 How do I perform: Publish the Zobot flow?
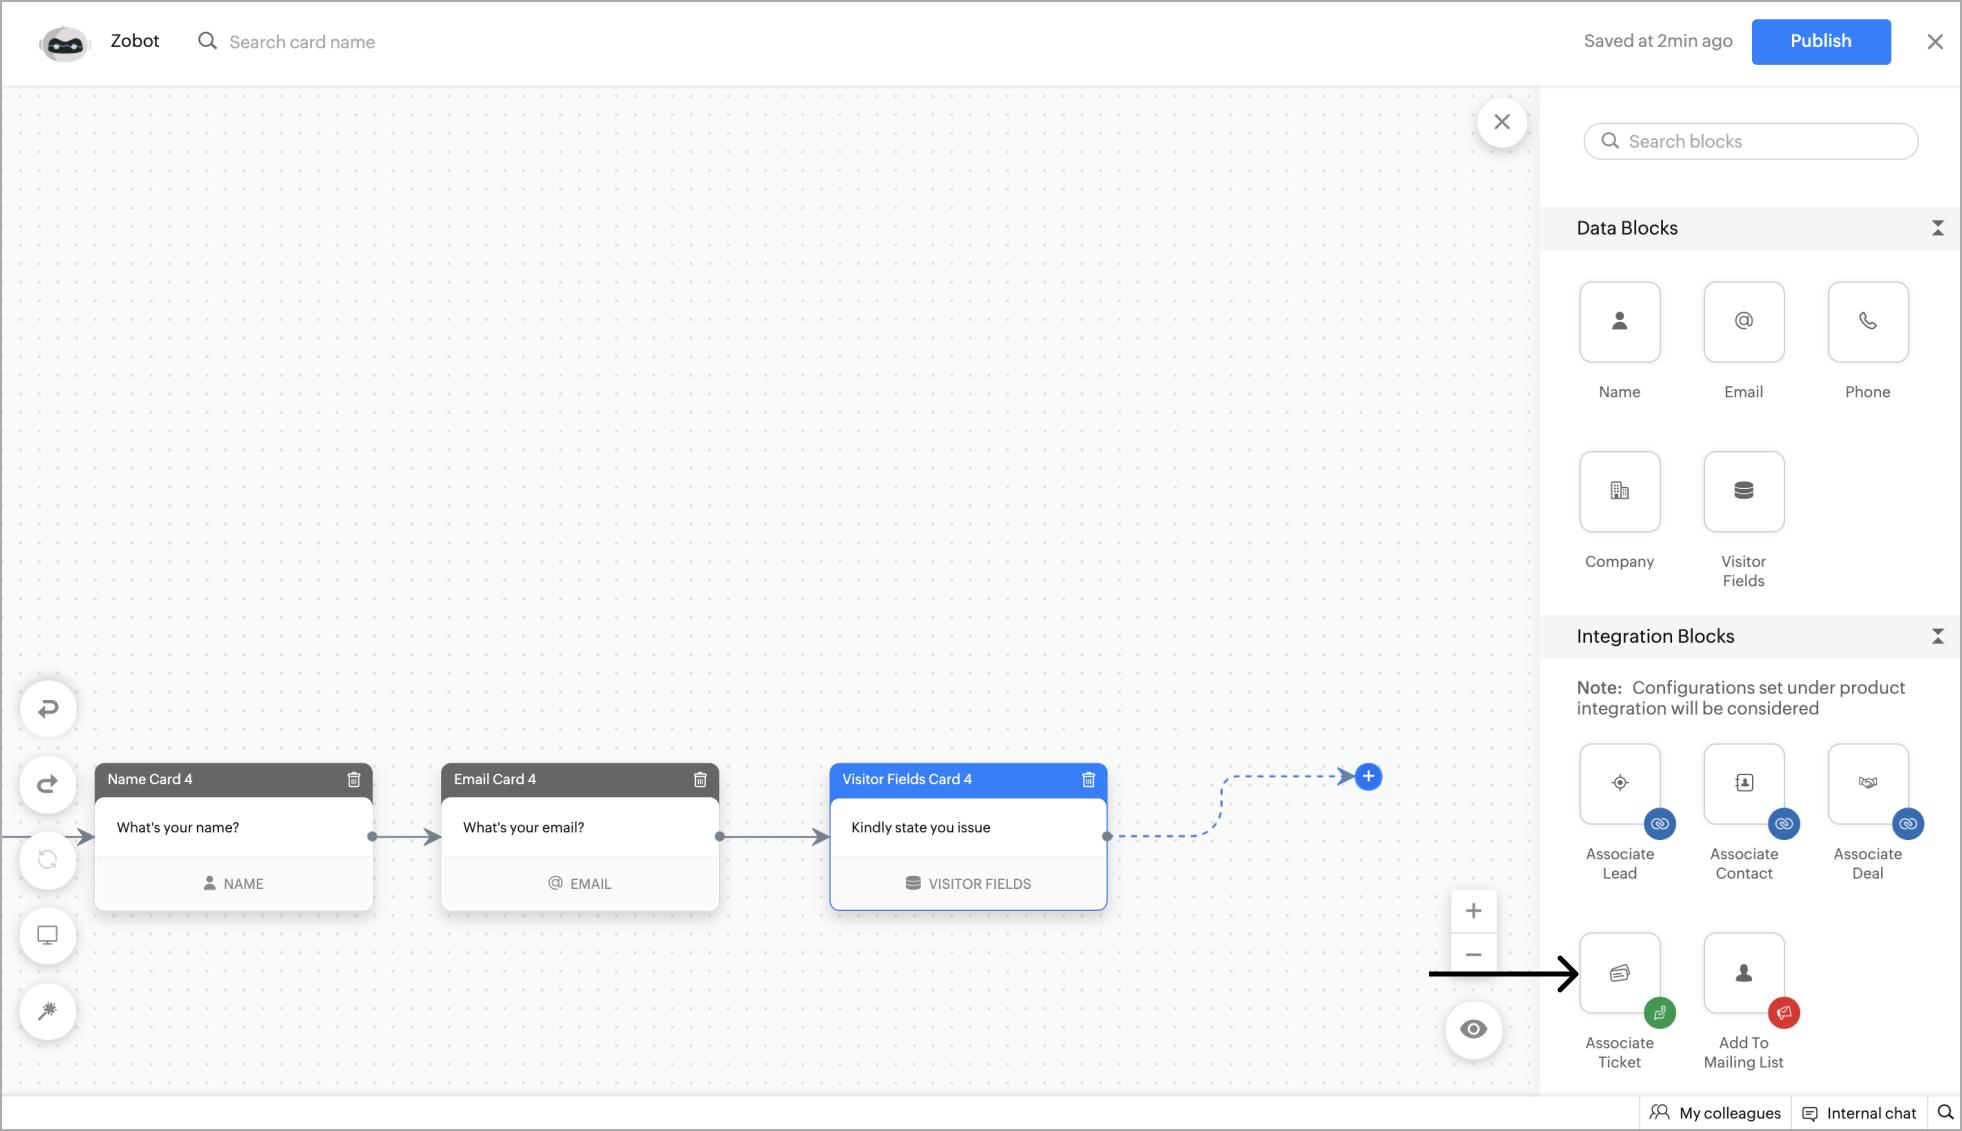click(x=1820, y=41)
